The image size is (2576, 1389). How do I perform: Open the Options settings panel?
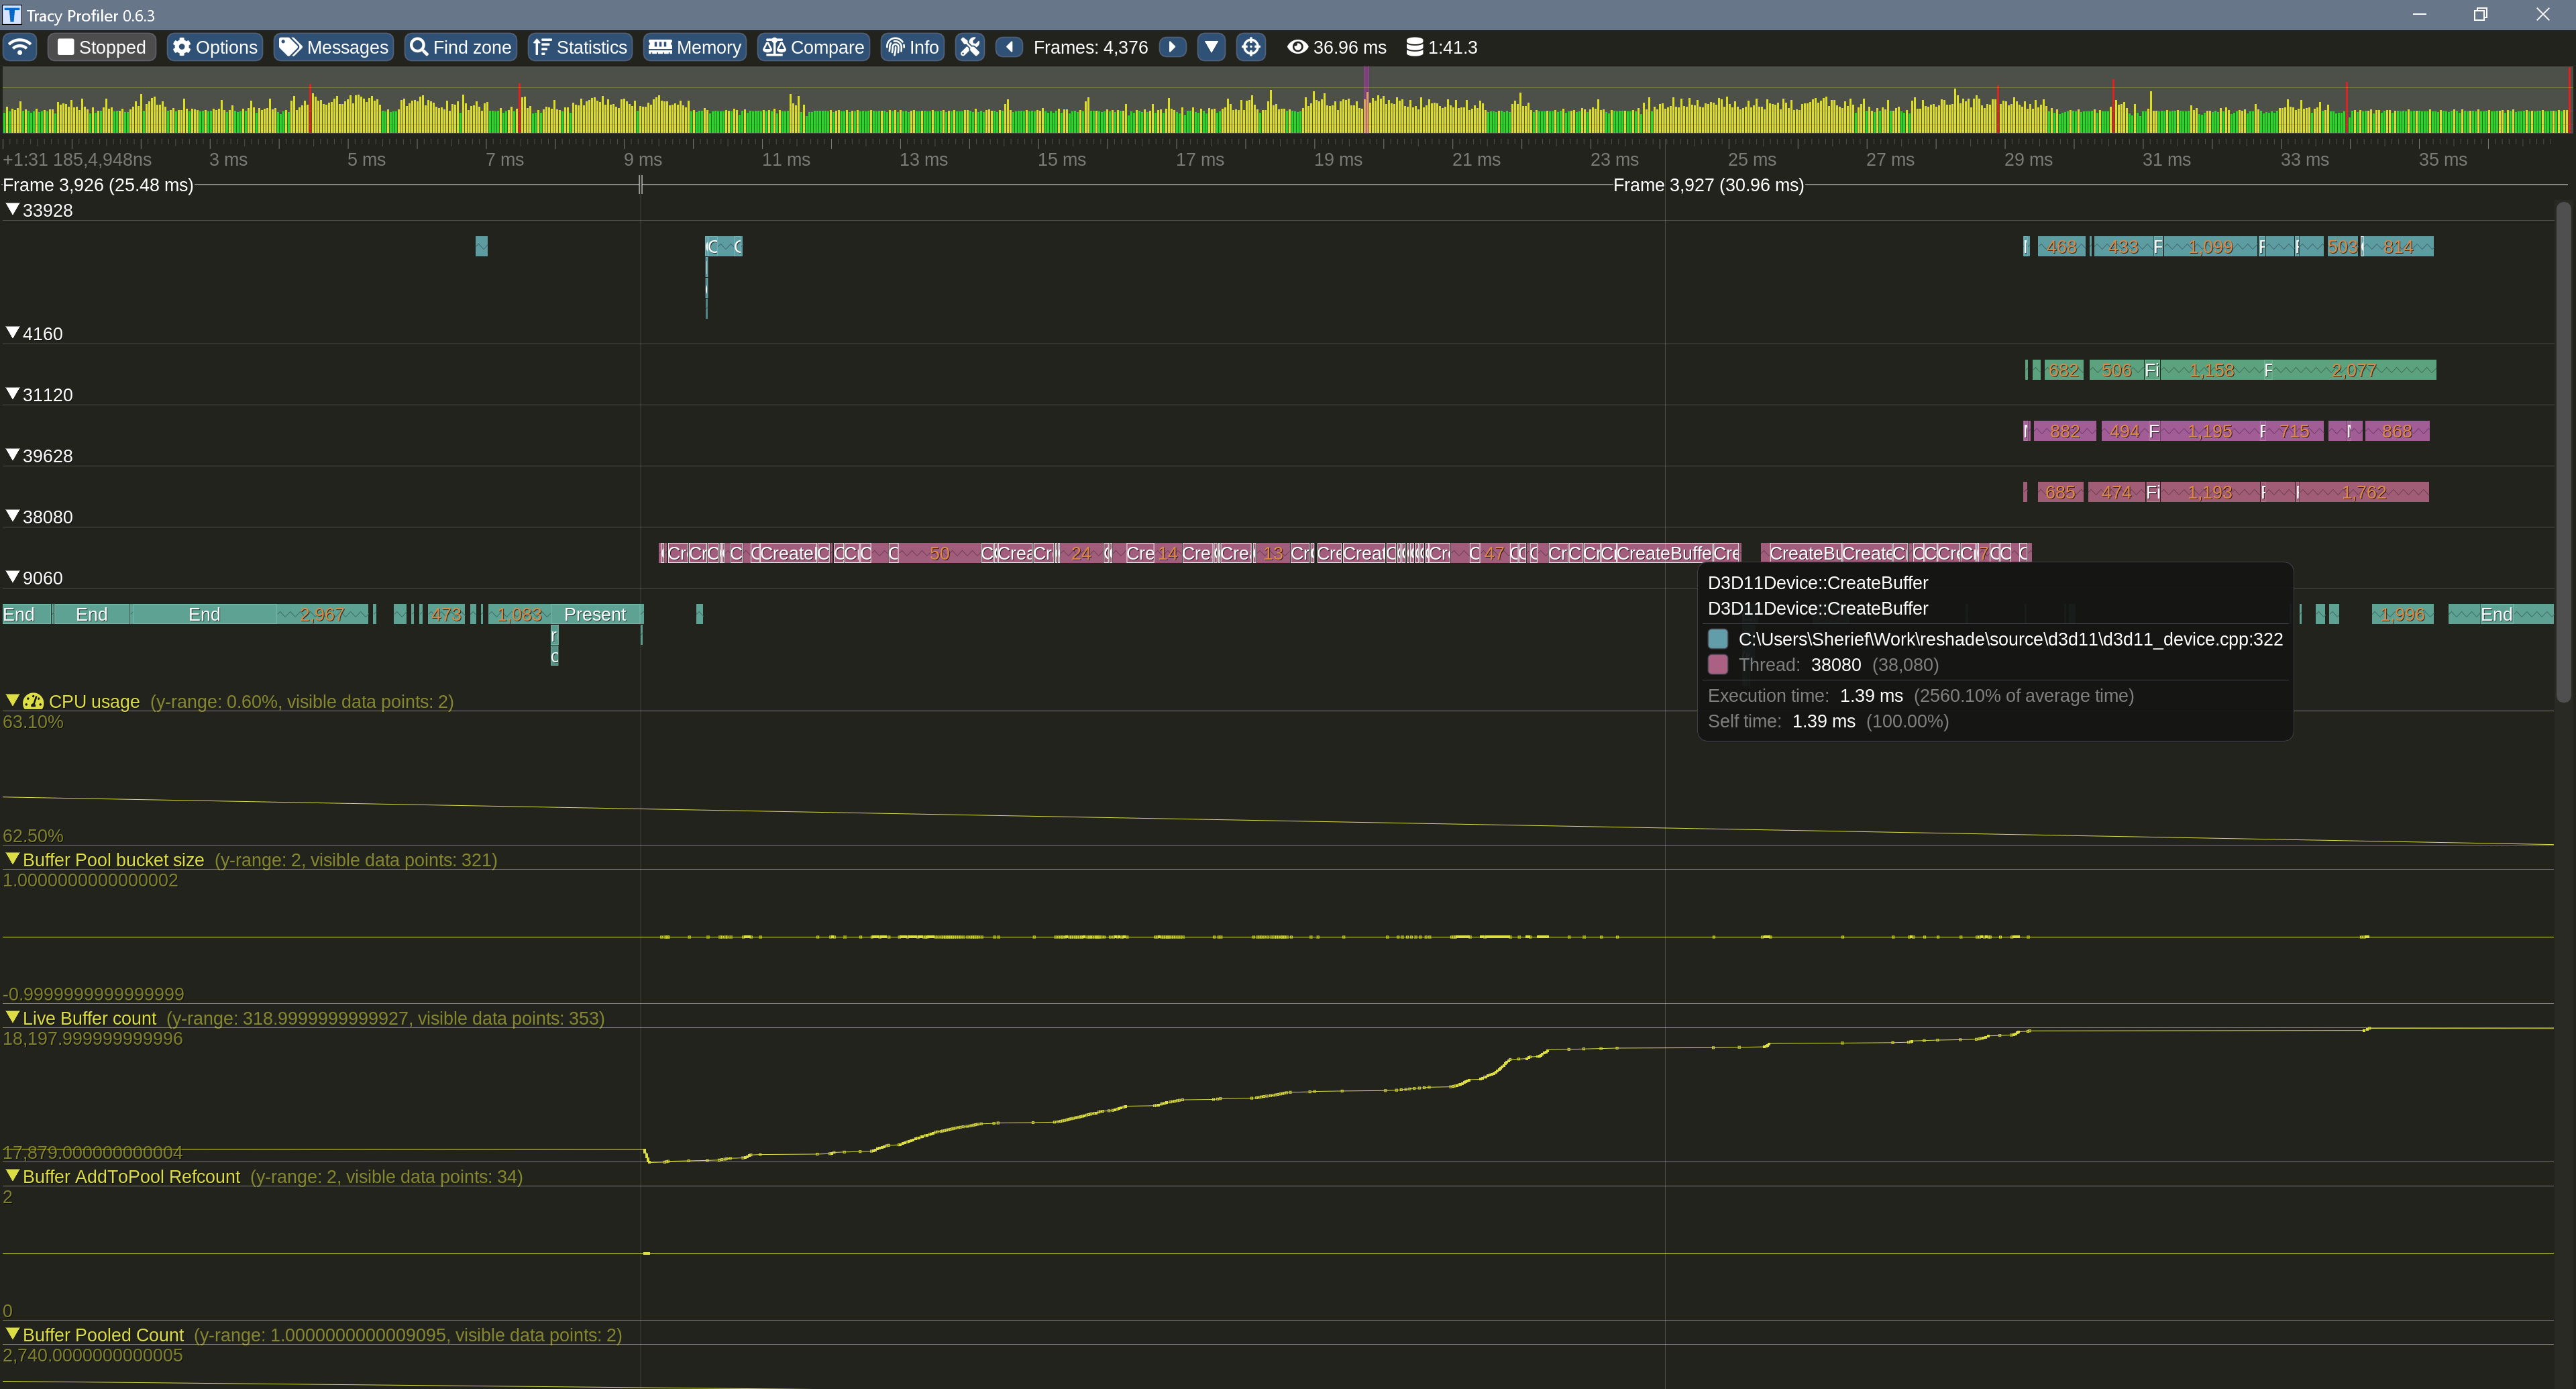coord(213,47)
